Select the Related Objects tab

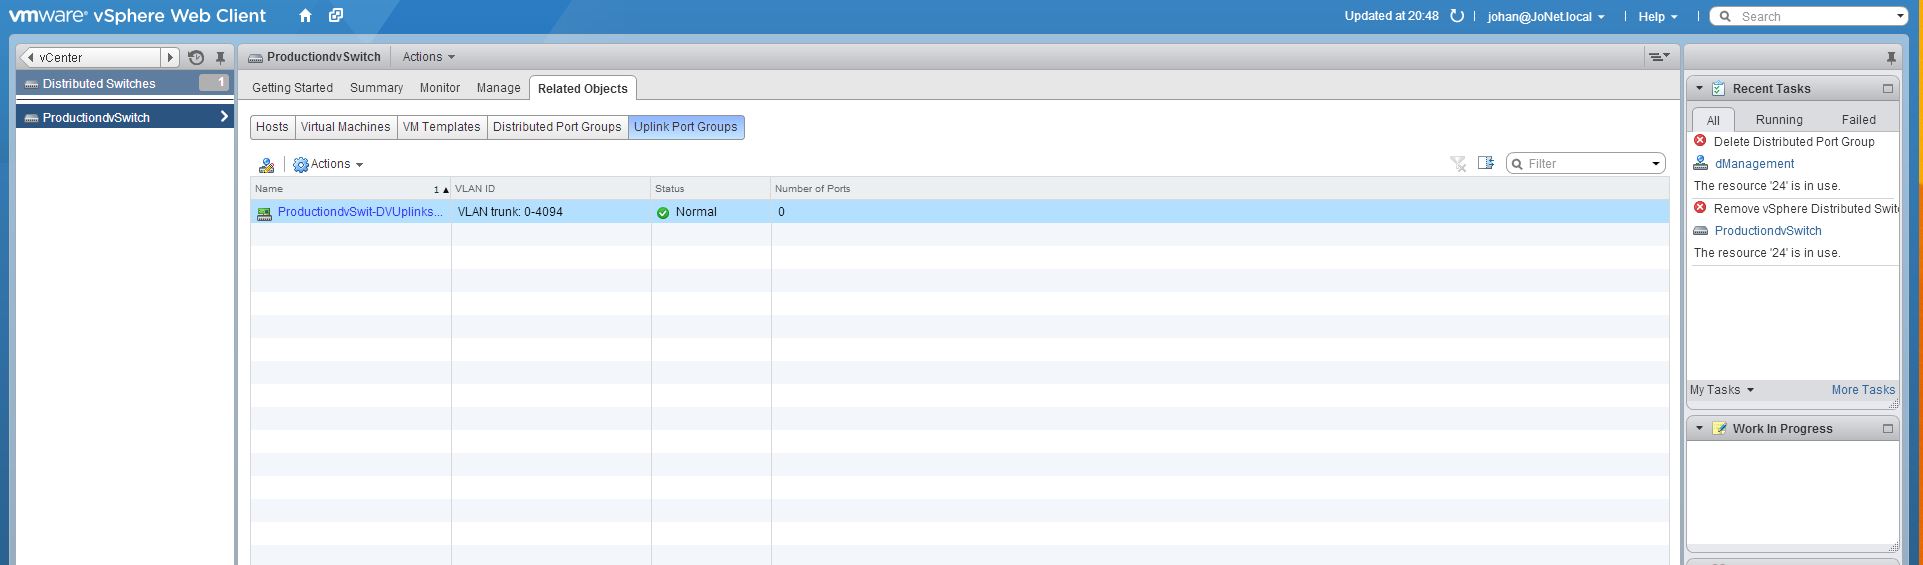click(x=583, y=88)
